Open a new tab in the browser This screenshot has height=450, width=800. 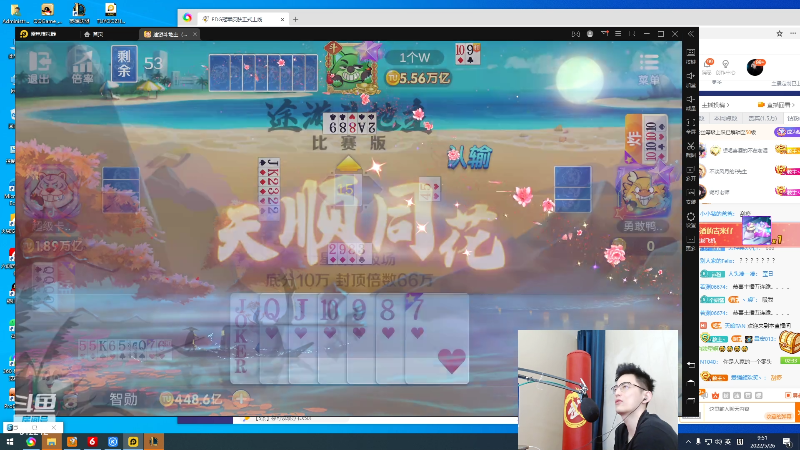[295, 19]
